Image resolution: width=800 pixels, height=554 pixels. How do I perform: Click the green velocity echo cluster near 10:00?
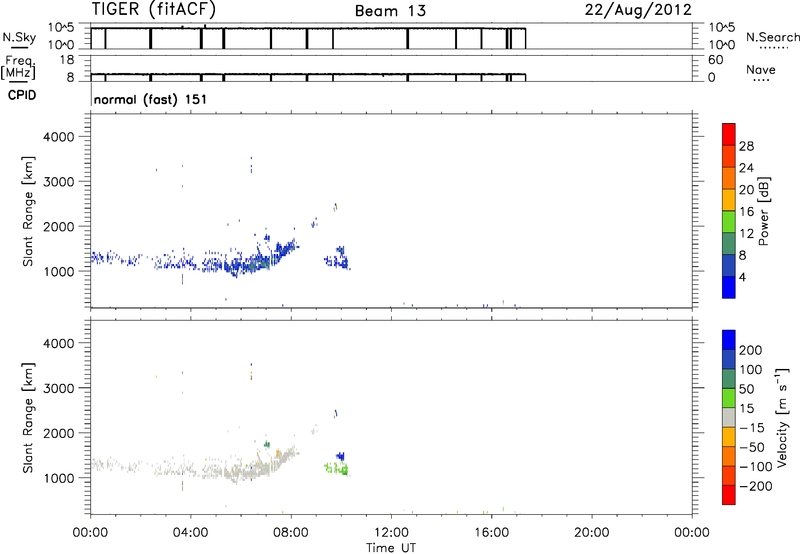[337, 468]
